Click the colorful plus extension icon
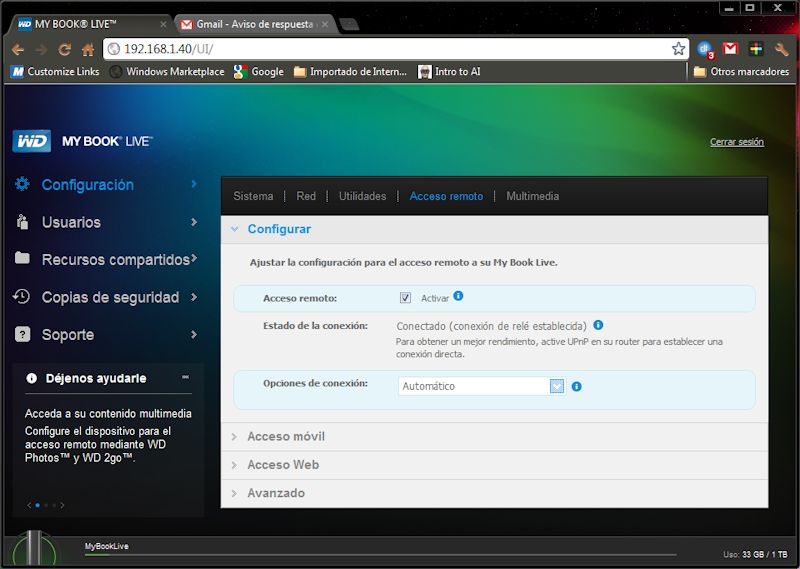Viewport: 800px width, 569px height. 756,49
